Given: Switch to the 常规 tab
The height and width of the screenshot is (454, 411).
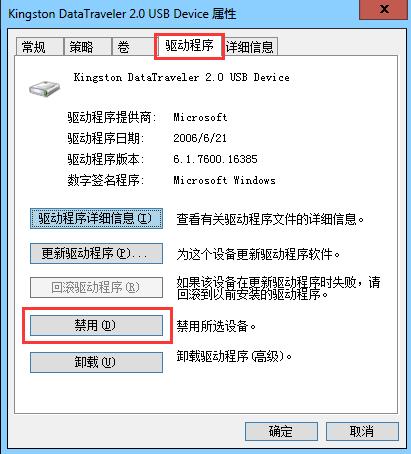Looking at the screenshot, I should pos(40,47).
